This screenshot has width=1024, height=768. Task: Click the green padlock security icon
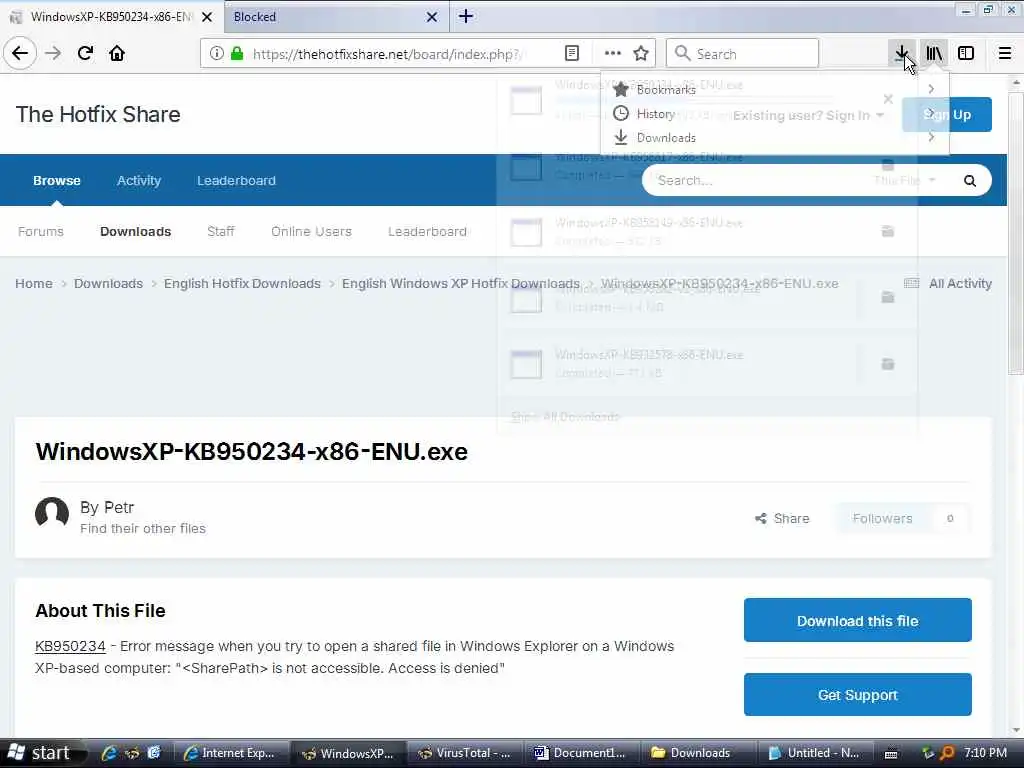237,54
